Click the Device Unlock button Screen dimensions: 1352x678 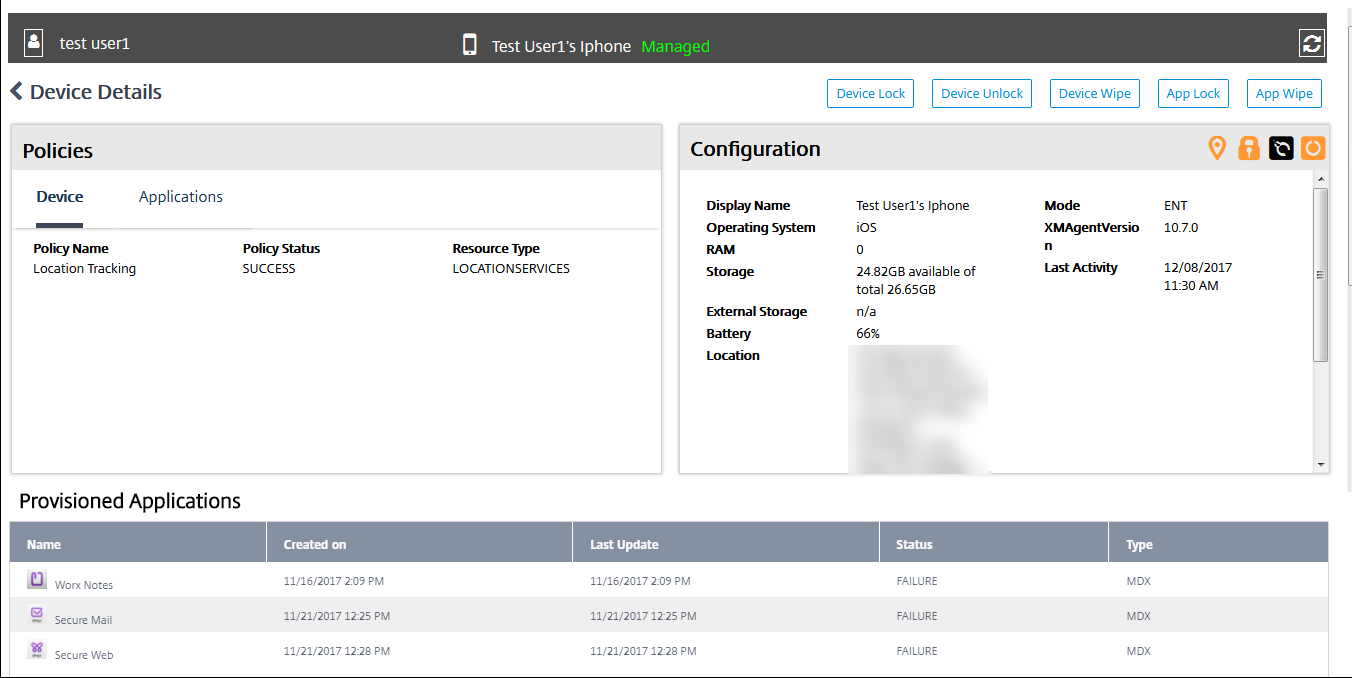pos(982,93)
